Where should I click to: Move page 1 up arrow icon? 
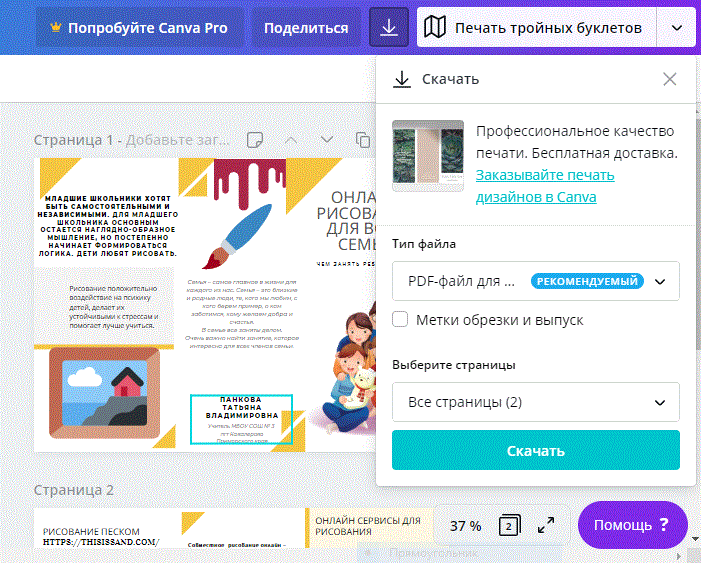coord(291,140)
